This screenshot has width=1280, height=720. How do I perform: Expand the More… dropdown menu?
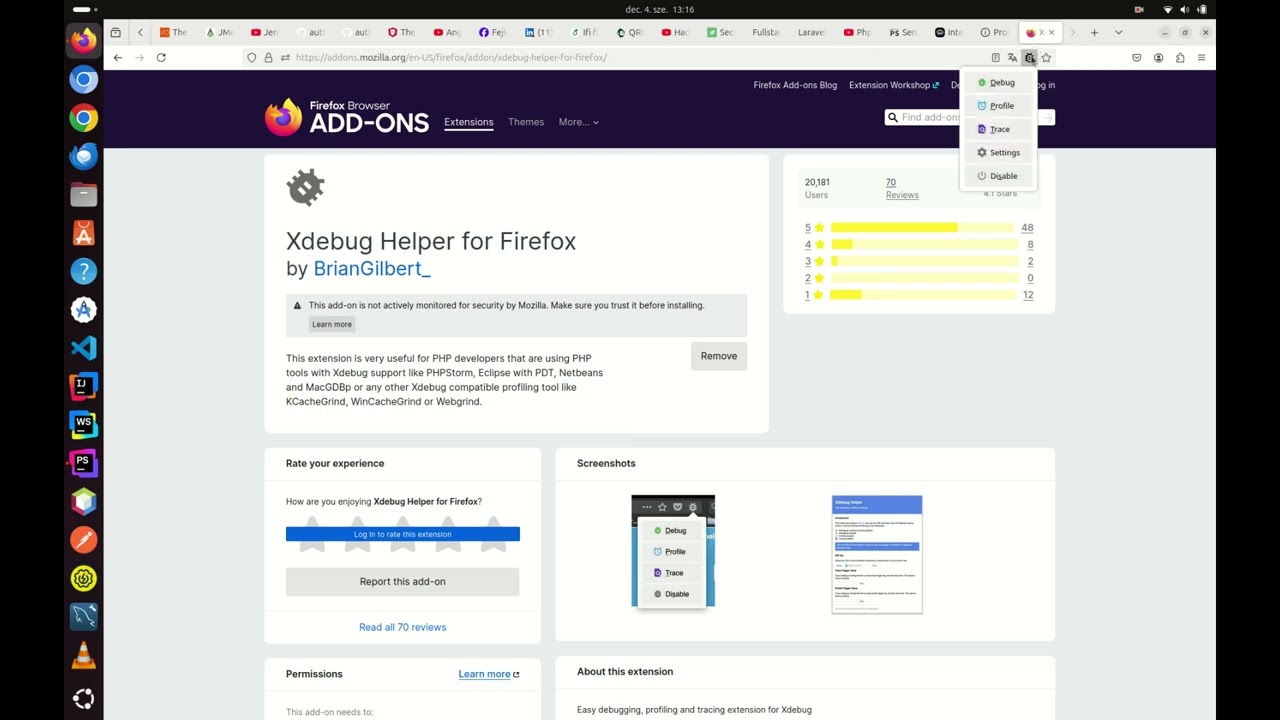(x=579, y=122)
